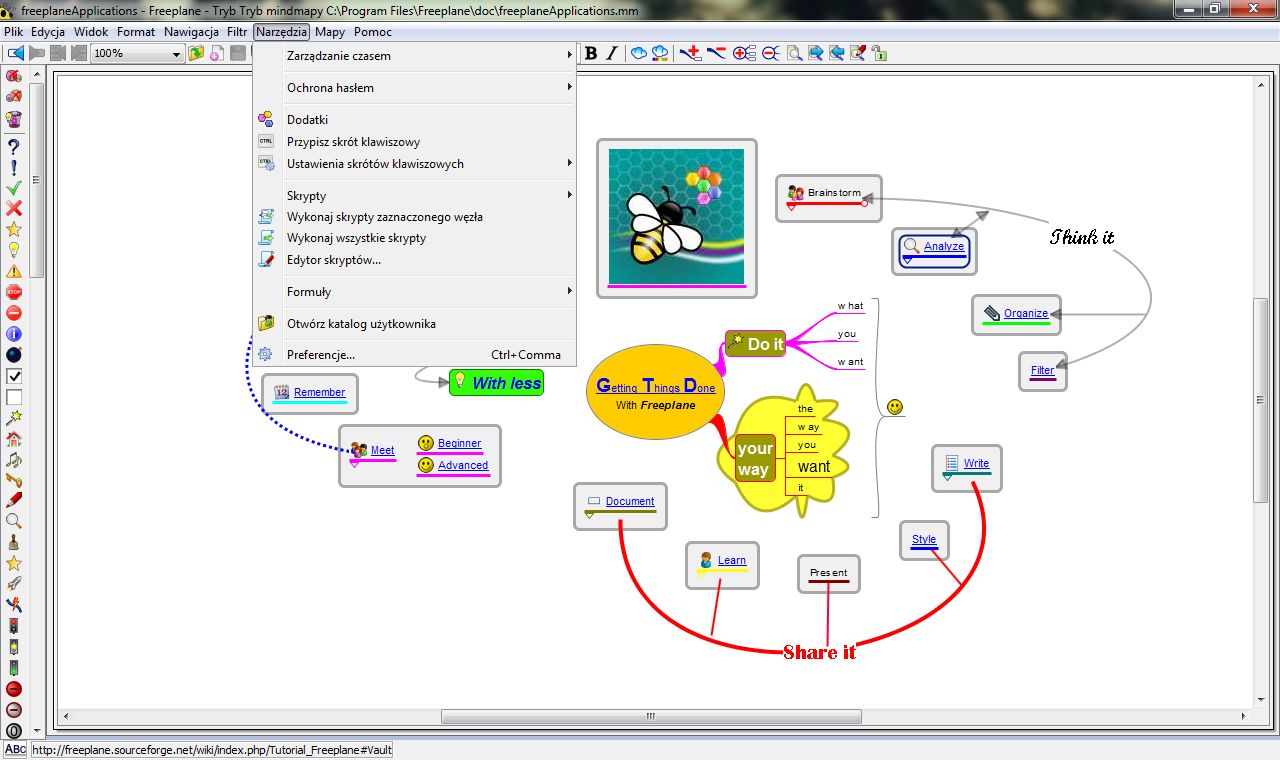This screenshot has width=1280, height=760.
Task: Add the red X icon
Action: [x=14, y=208]
